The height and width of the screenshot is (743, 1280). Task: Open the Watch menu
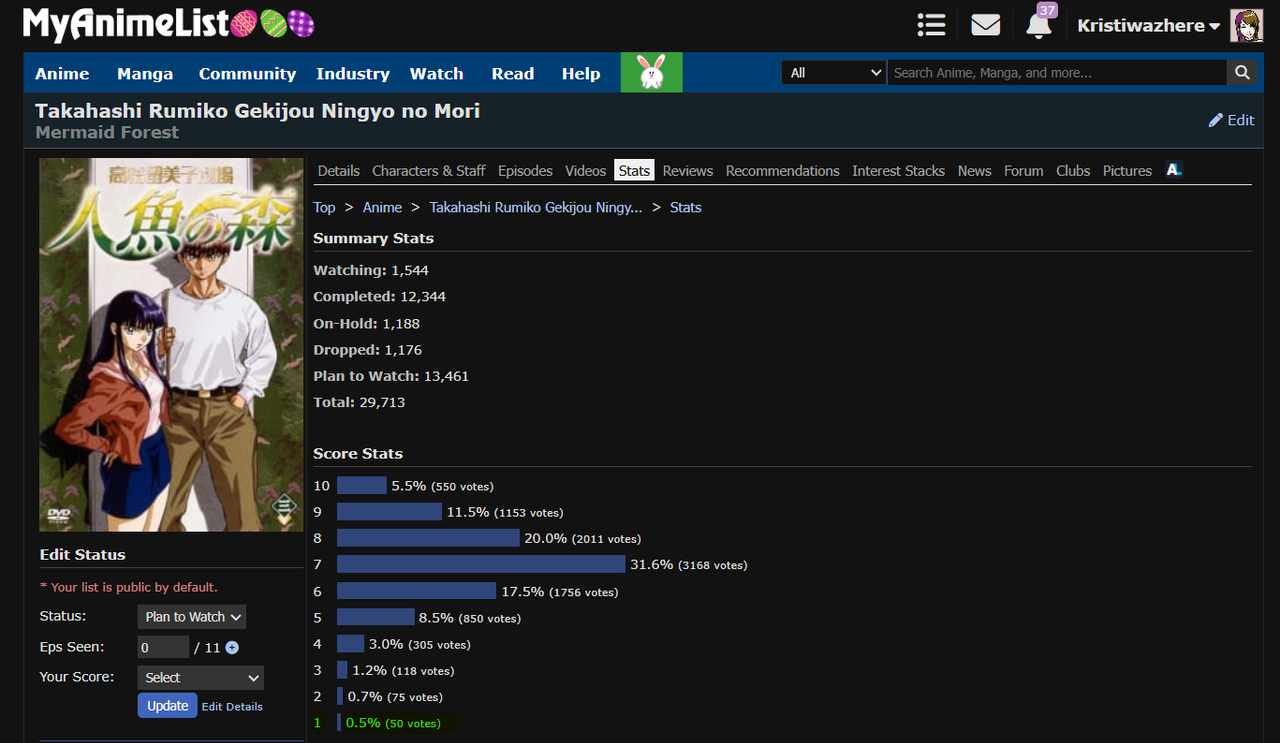(437, 74)
